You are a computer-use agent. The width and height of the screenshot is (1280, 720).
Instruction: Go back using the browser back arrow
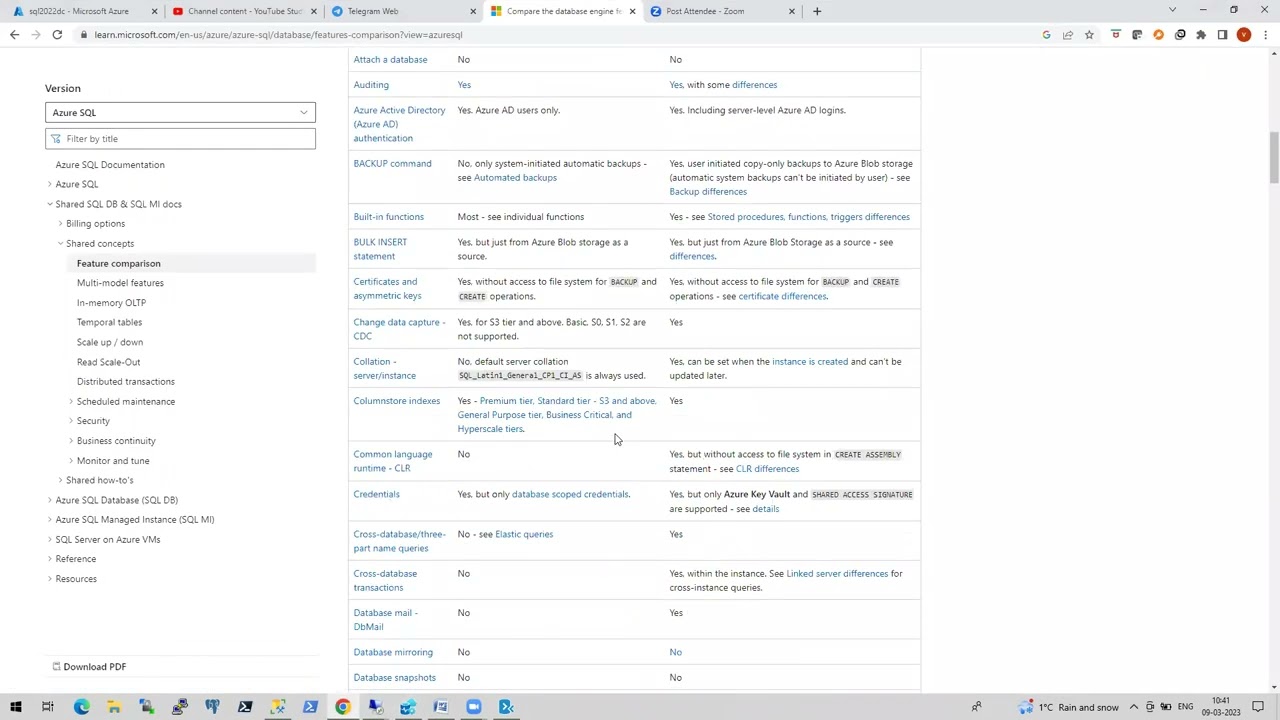click(x=14, y=35)
